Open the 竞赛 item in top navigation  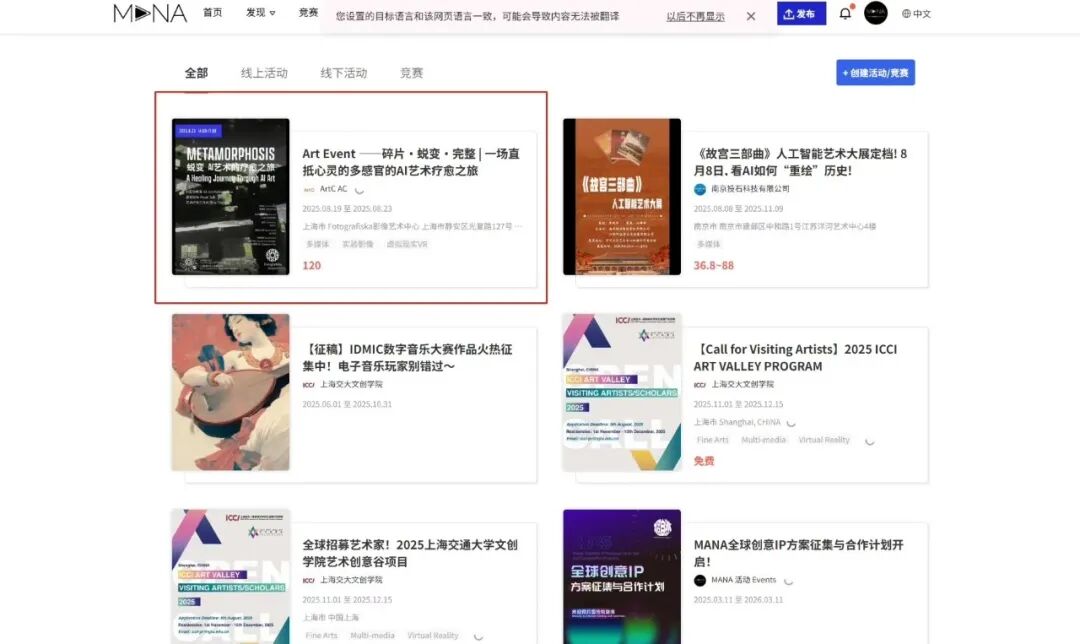tap(308, 12)
